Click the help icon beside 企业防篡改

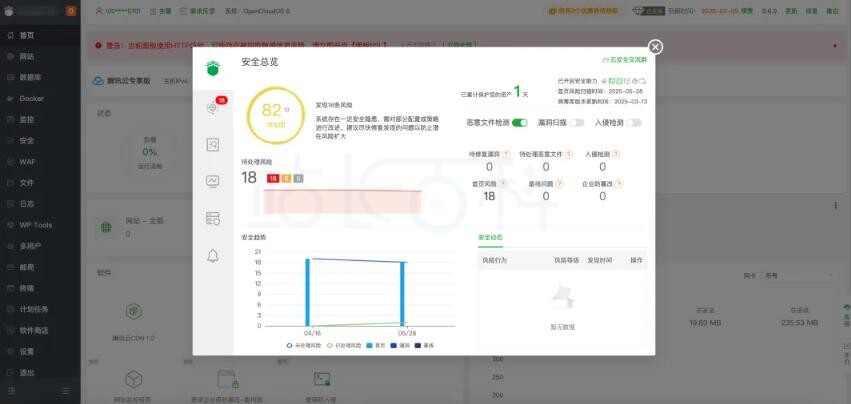(x=619, y=184)
